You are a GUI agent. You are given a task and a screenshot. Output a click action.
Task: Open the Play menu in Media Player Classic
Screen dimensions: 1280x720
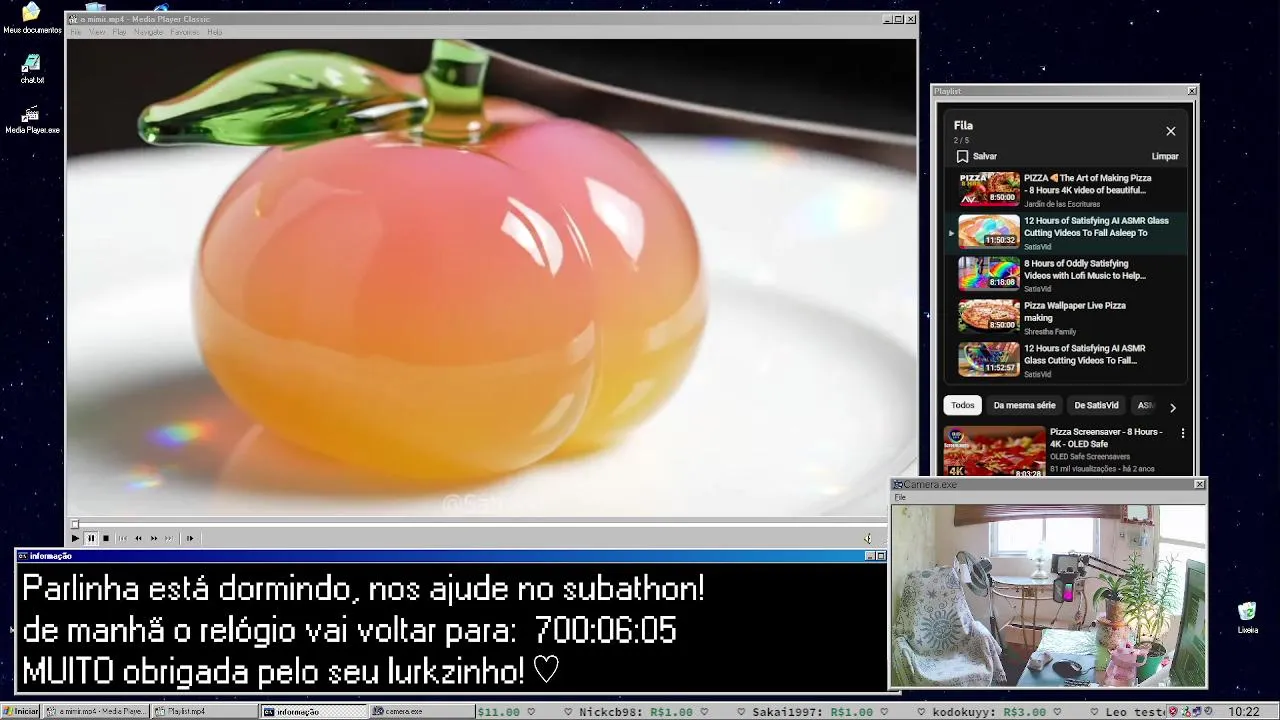[119, 32]
